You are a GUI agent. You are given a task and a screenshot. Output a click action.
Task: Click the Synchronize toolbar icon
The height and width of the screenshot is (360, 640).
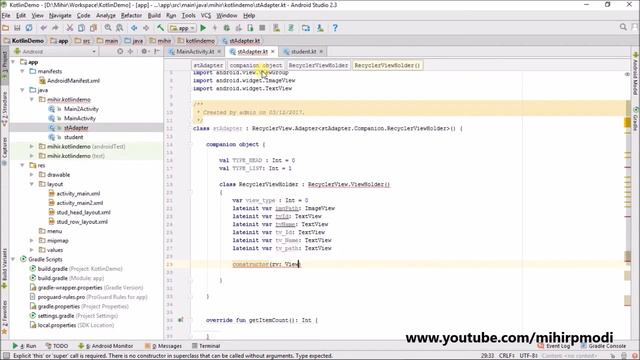(29, 28)
